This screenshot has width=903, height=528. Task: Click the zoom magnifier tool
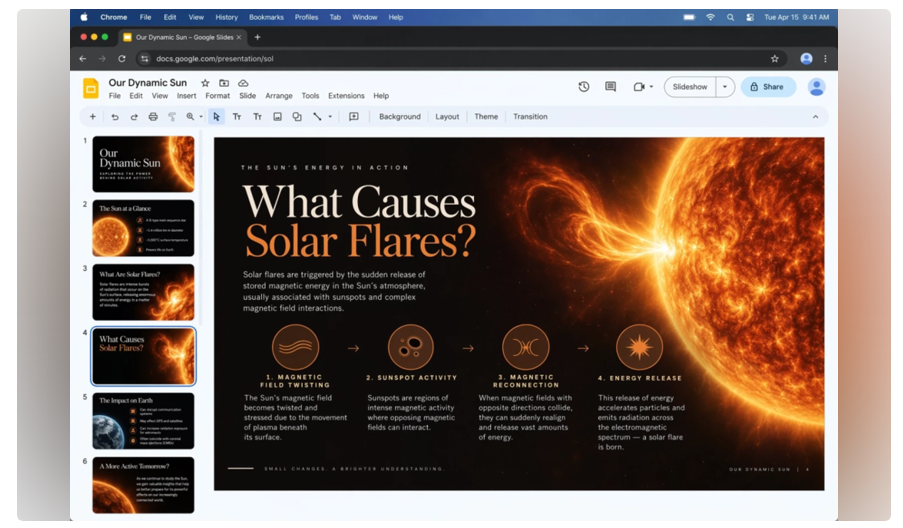tap(190, 117)
